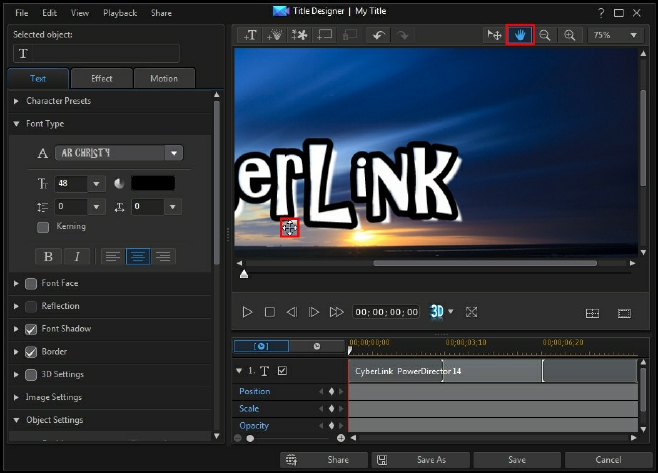Click the Share button at bottom
This screenshot has height=473, width=658.
[x=324, y=460]
